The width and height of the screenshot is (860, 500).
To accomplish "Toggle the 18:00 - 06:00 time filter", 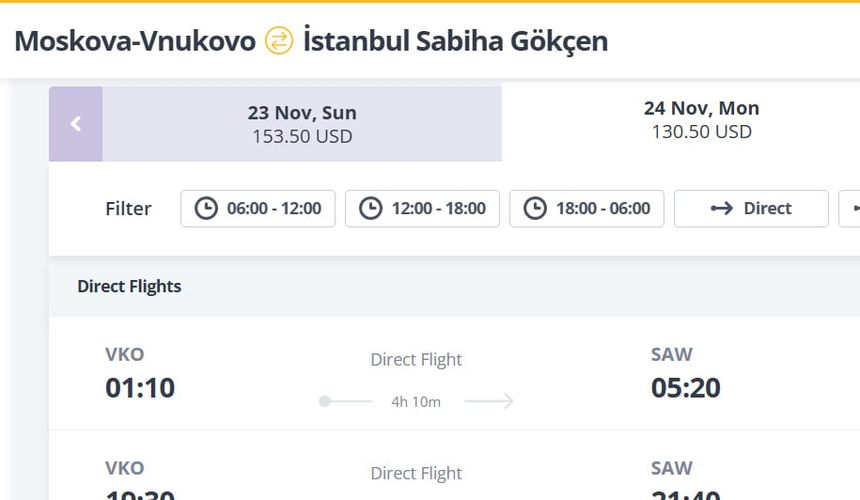I will click(x=587, y=208).
